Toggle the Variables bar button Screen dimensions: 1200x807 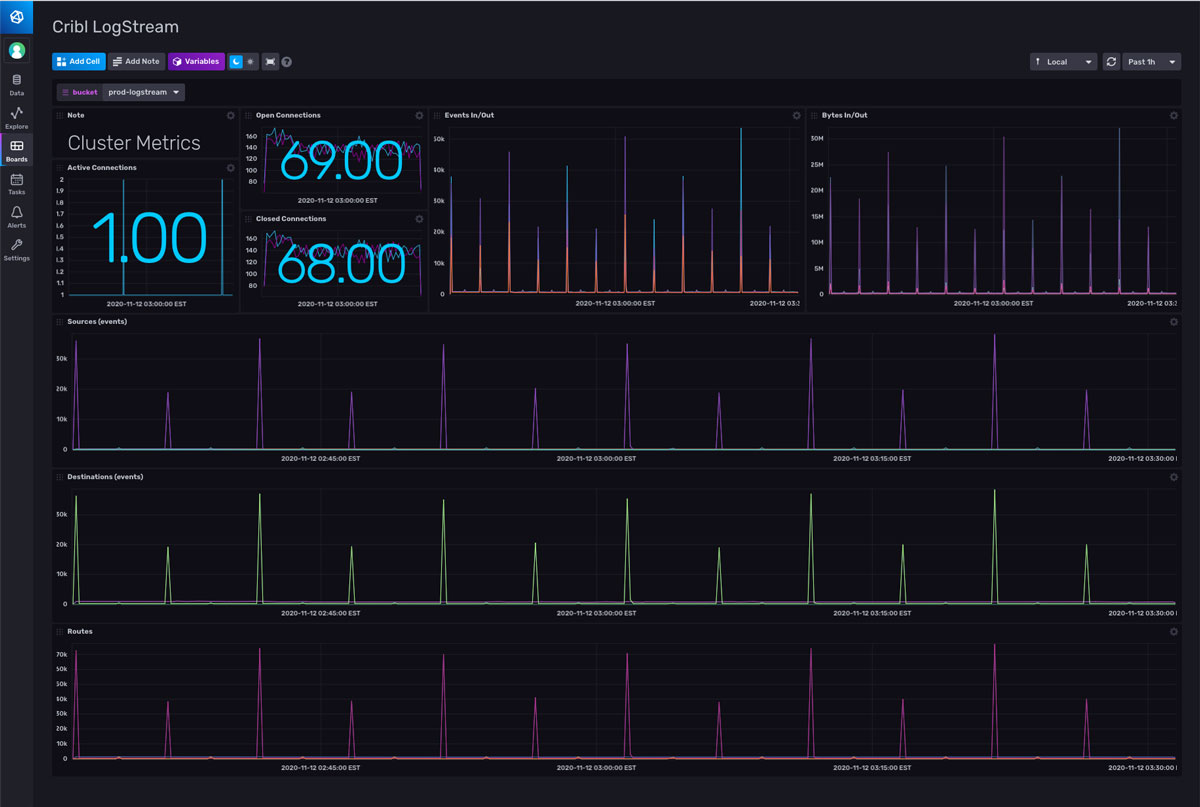(x=196, y=62)
